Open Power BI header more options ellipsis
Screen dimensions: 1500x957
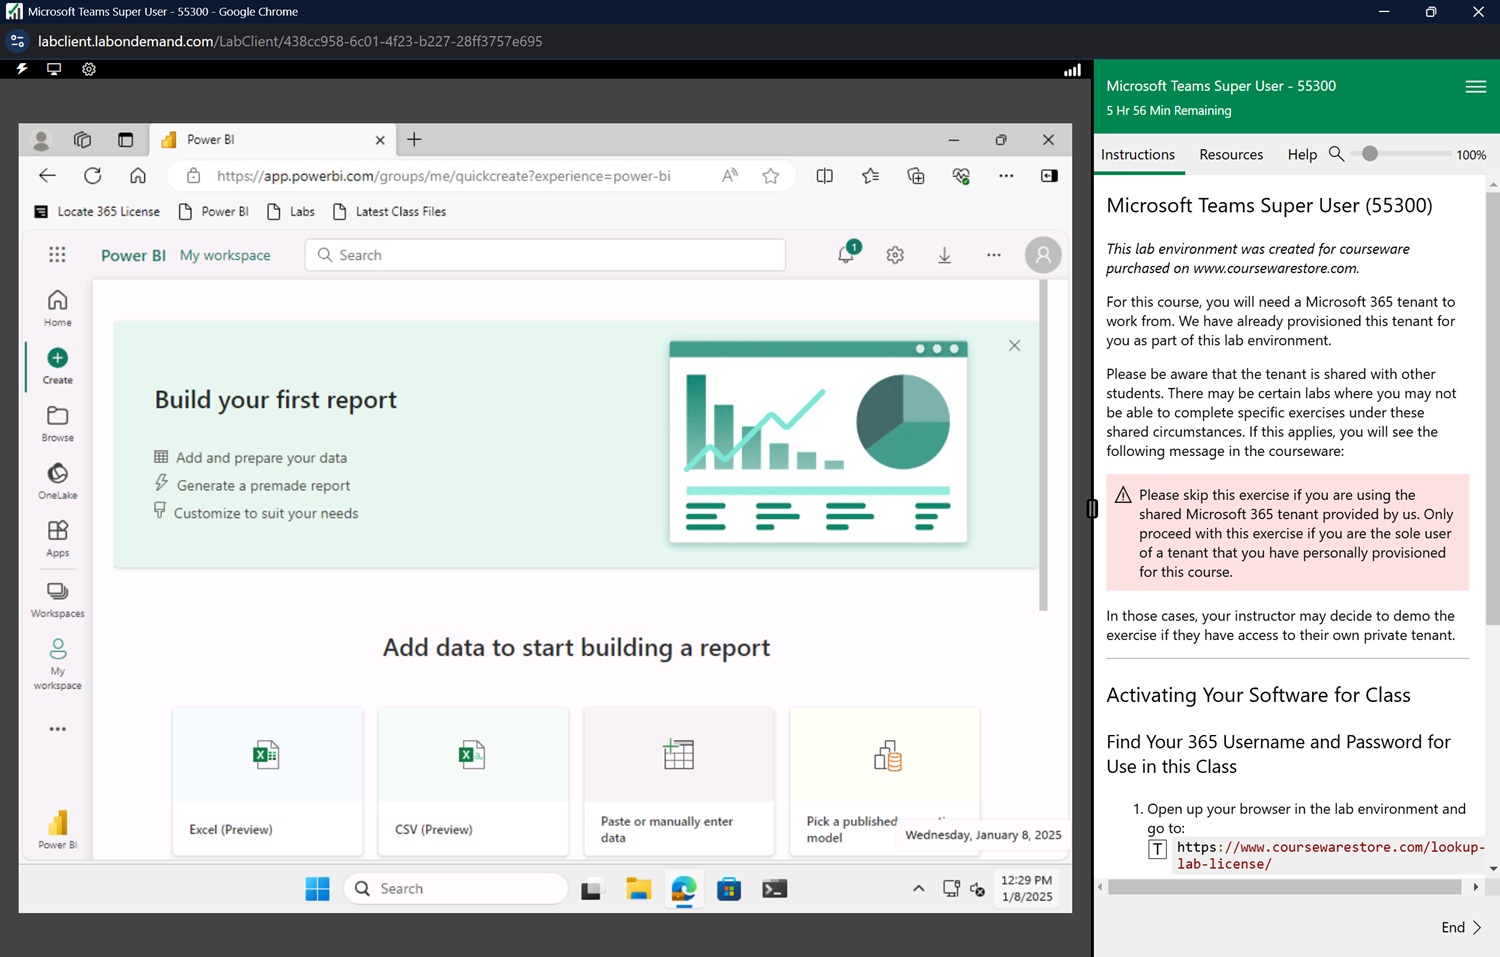coord(993,255)
